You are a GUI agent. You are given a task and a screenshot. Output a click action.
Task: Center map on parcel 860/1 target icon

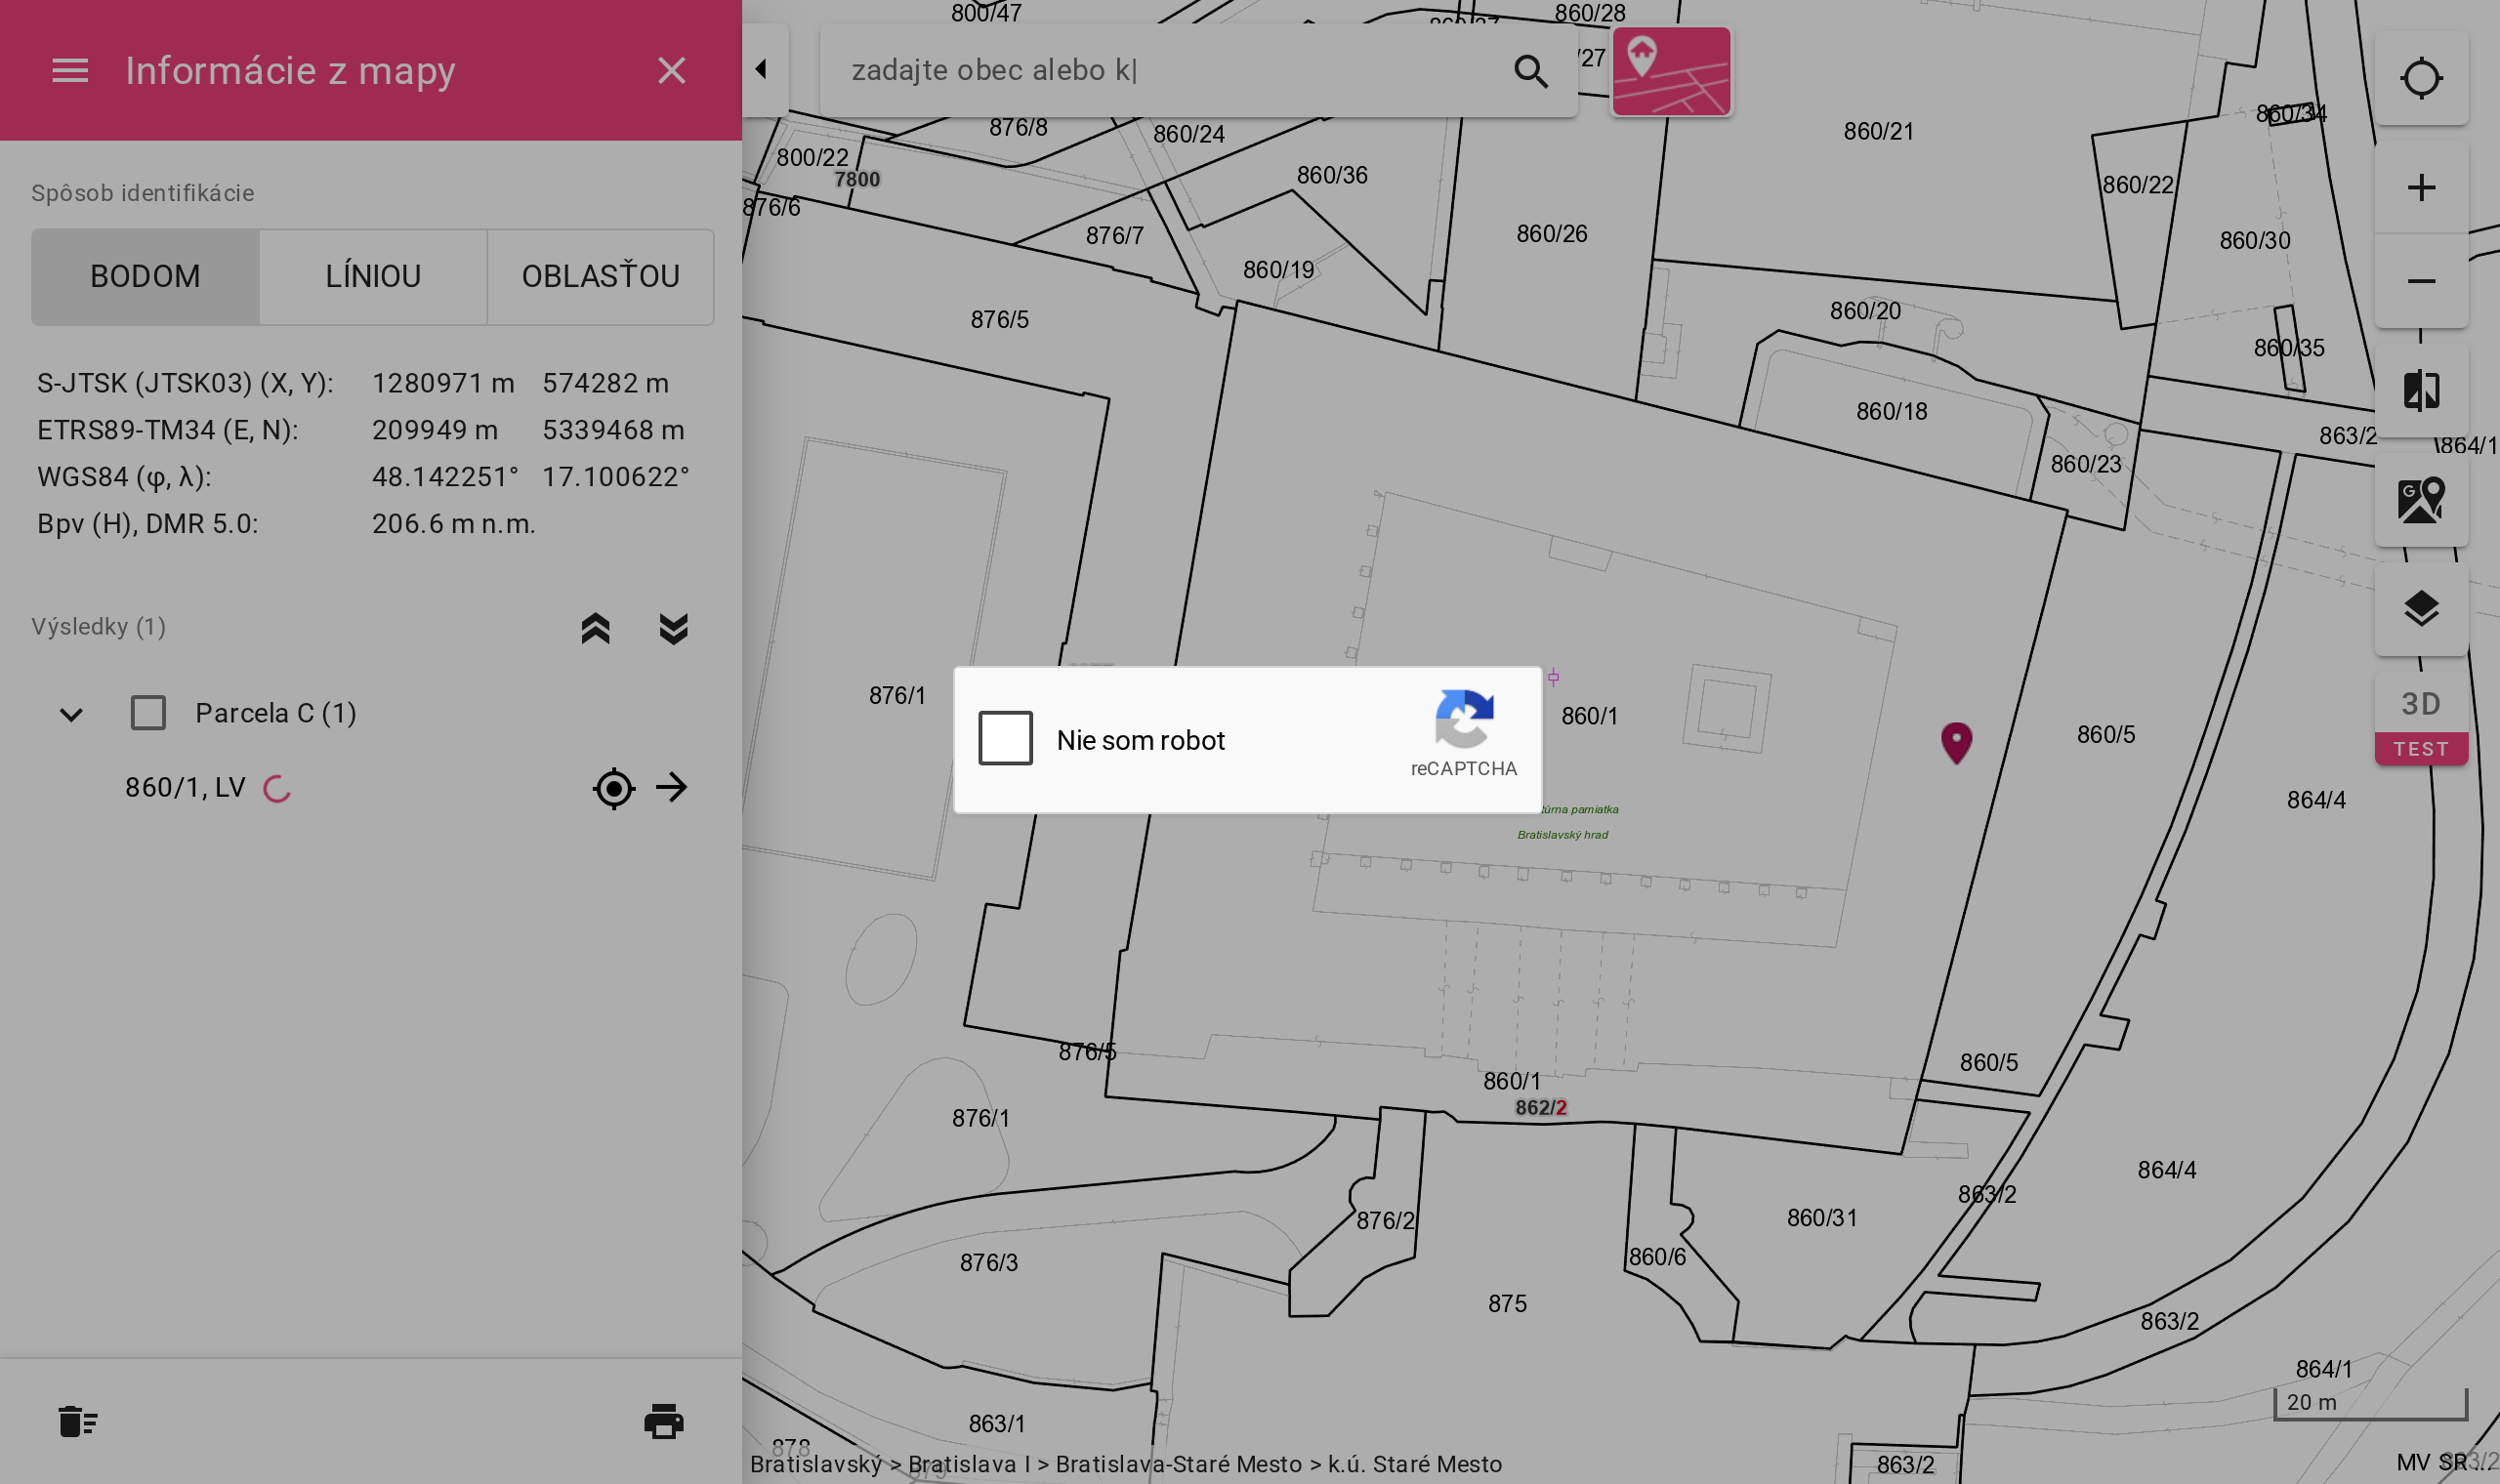(614, 788)
